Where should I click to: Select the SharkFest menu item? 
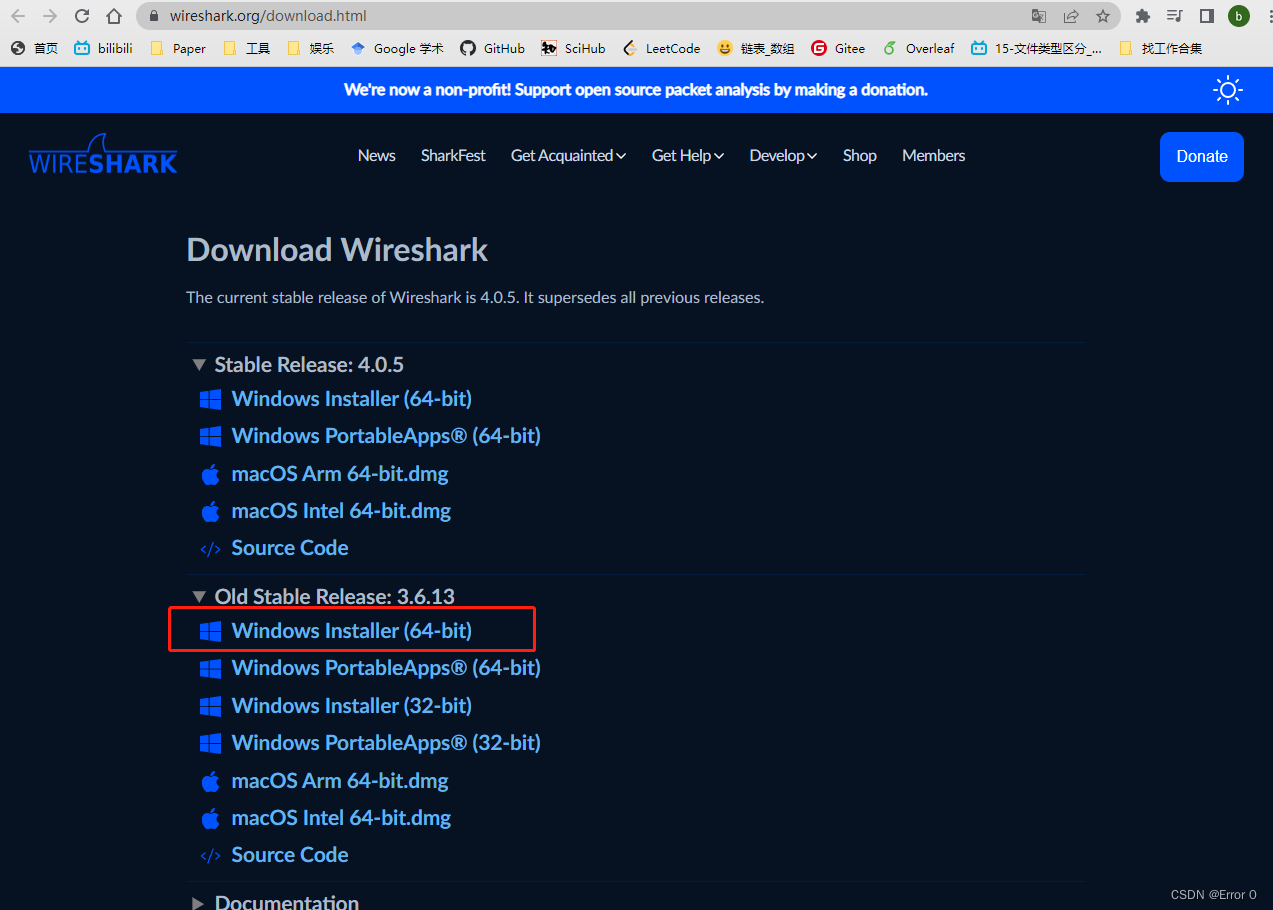(452, 156)
